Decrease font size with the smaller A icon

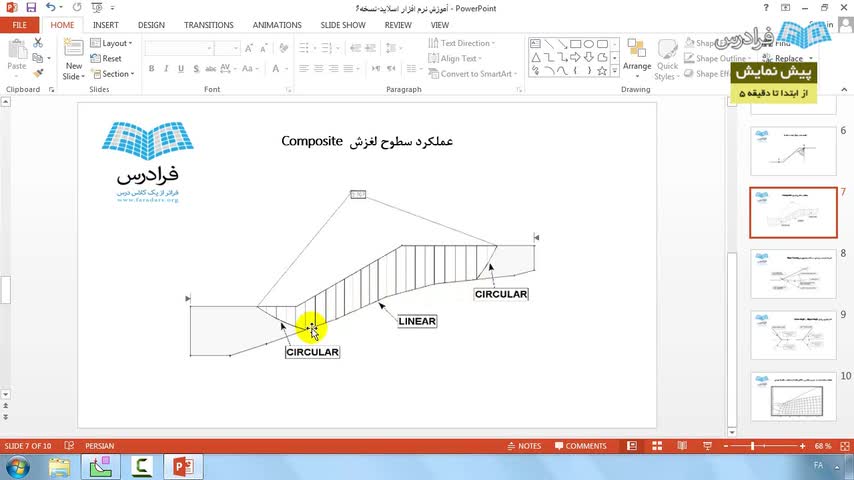263,48
